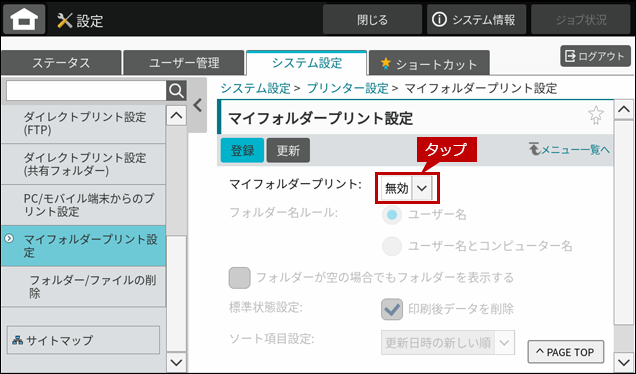The height and width of the screenshot is (374, 636).
Task: Toggle 印刷後データを削除 checkbox
Action: click(392, 309)
